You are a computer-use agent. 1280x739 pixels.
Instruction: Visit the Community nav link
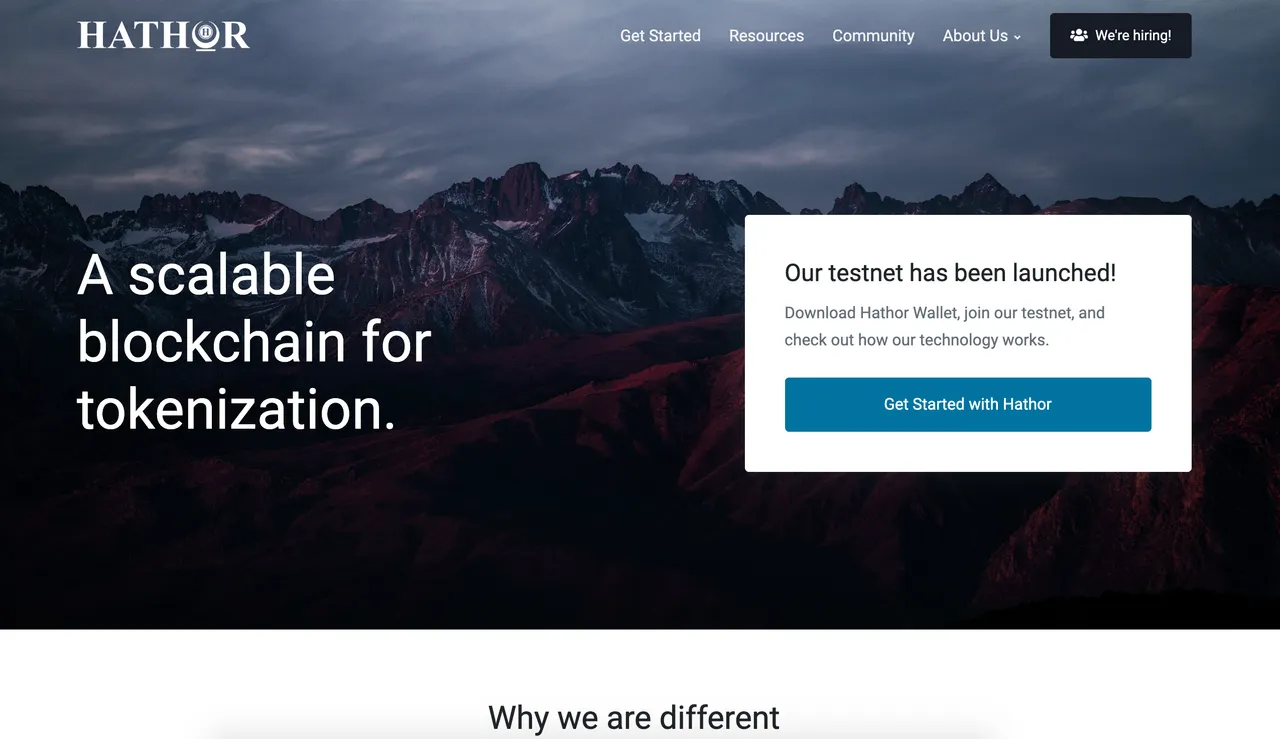pyautogui.click(x=873, y=35)
